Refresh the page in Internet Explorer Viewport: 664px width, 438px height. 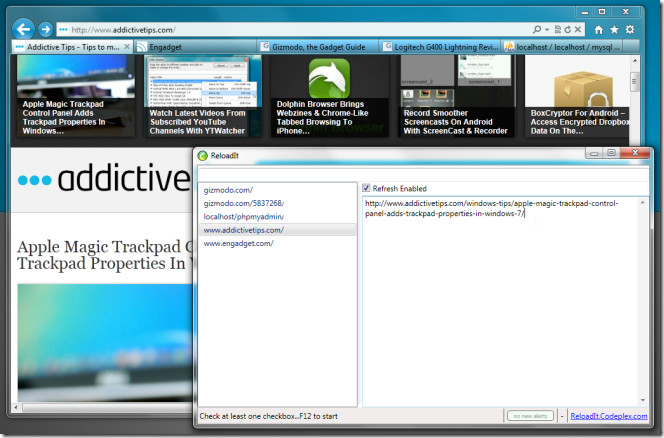(567, 29)
